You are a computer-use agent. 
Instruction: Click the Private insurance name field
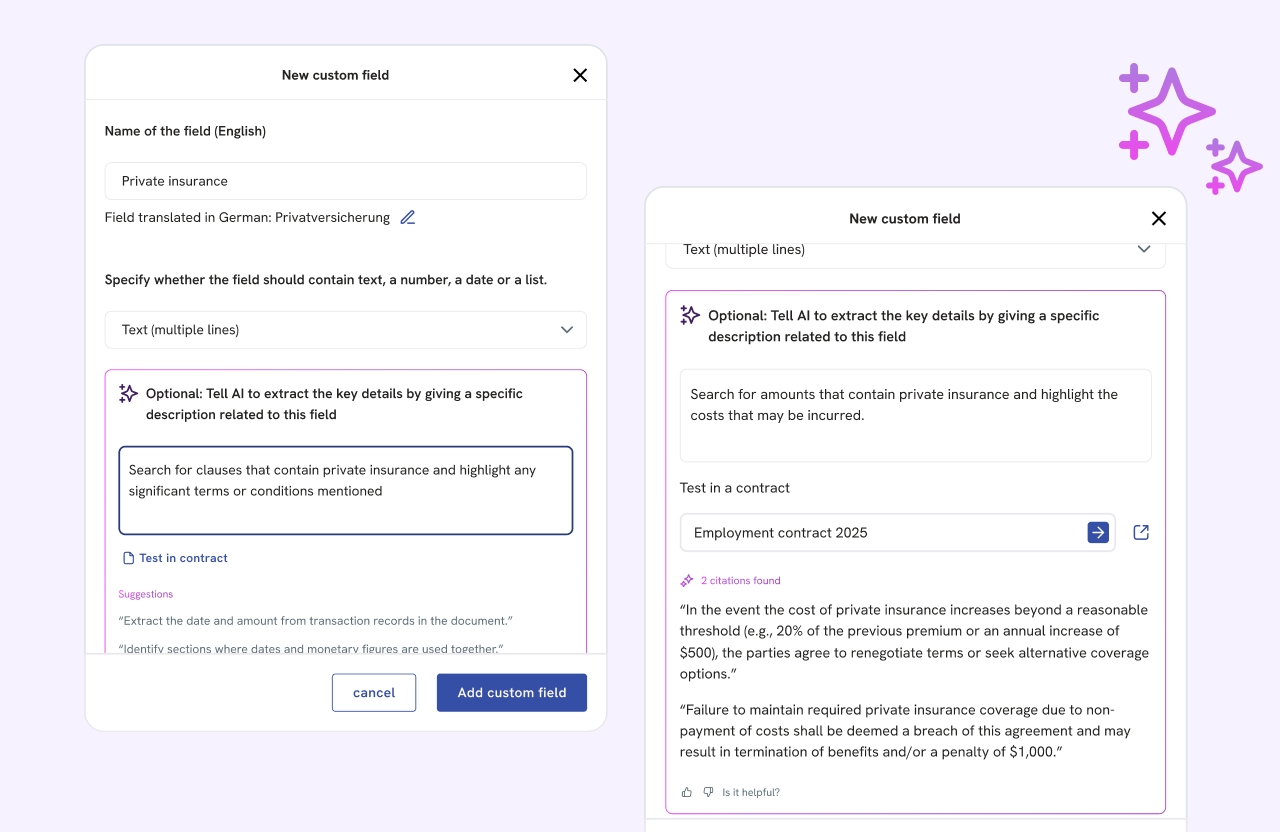345,181
